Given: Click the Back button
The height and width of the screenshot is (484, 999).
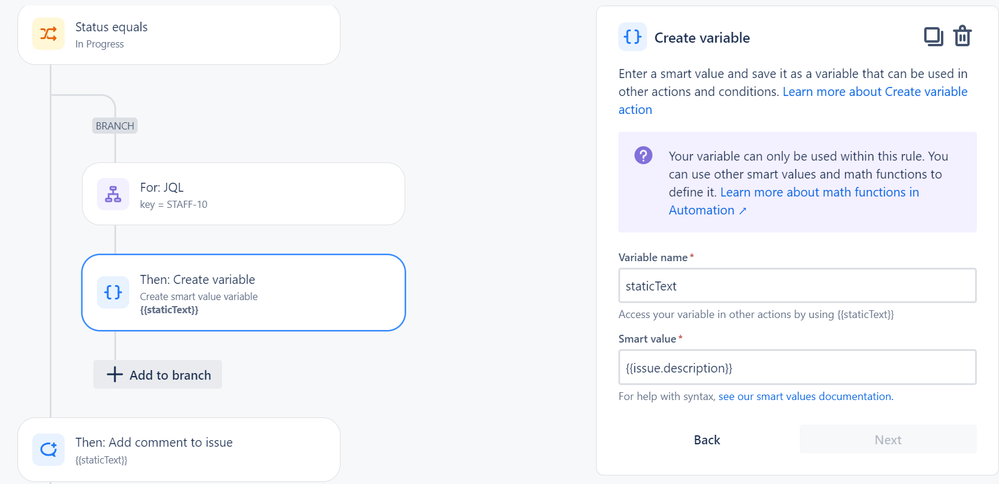Looking at the screenshot, I should (707, 440).
